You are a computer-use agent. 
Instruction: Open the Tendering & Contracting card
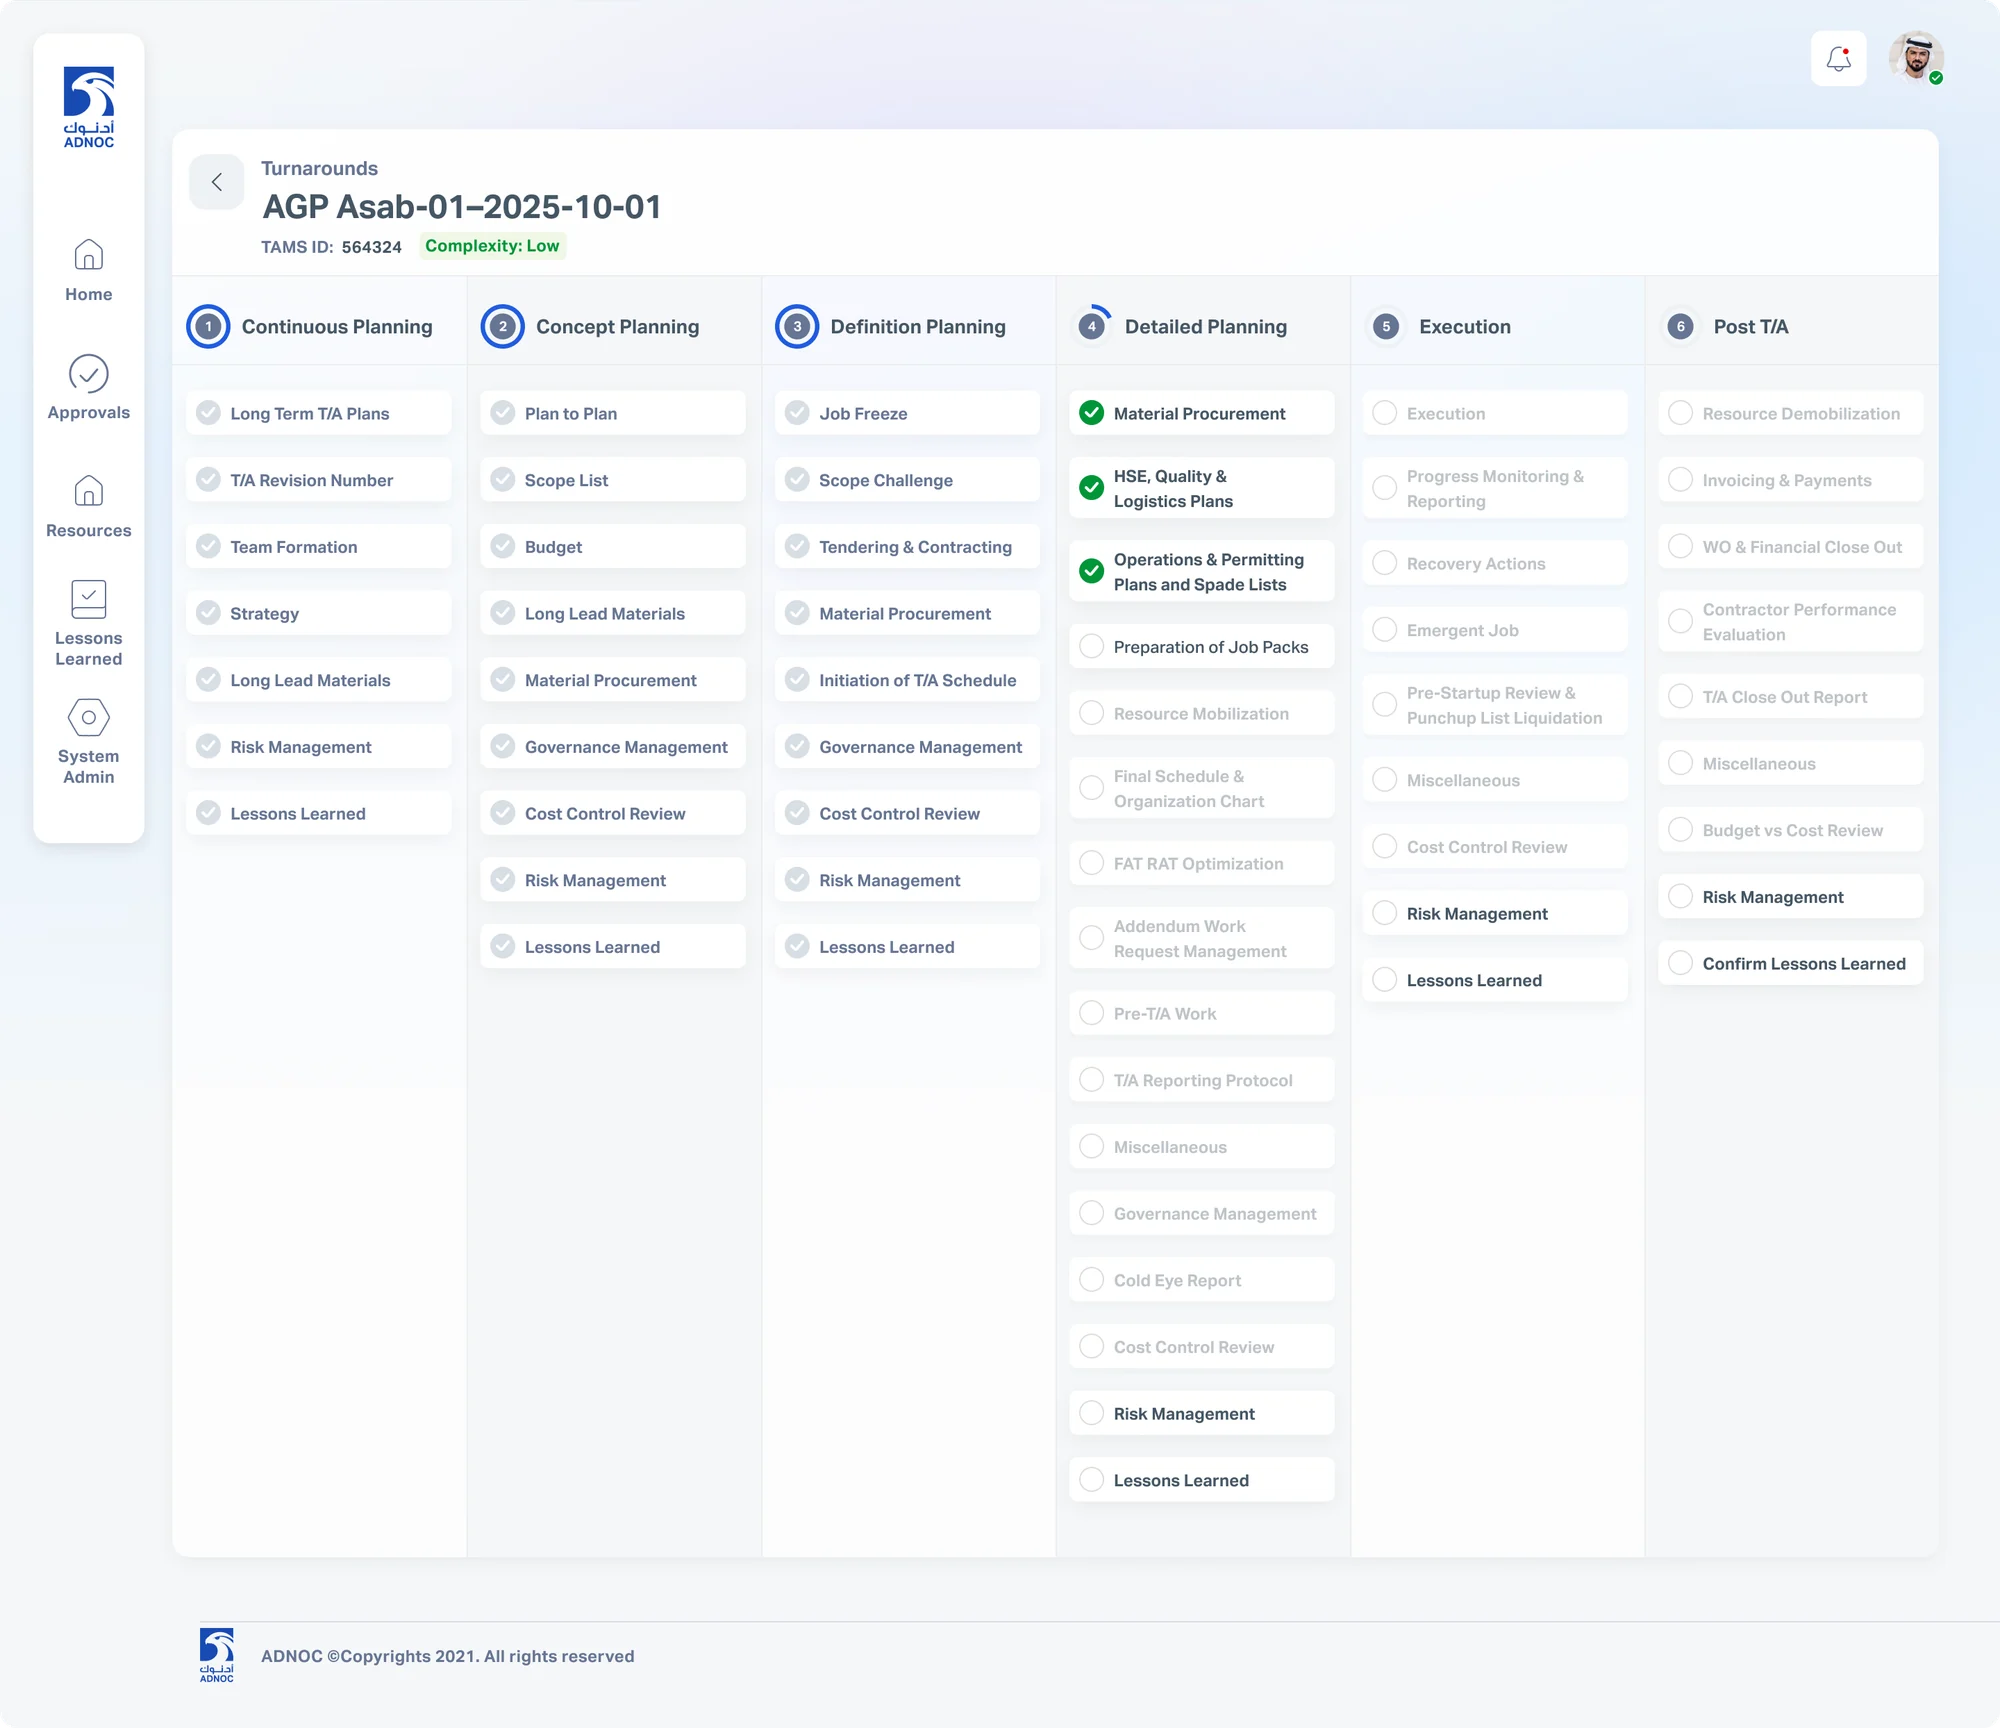coord(907,546)
